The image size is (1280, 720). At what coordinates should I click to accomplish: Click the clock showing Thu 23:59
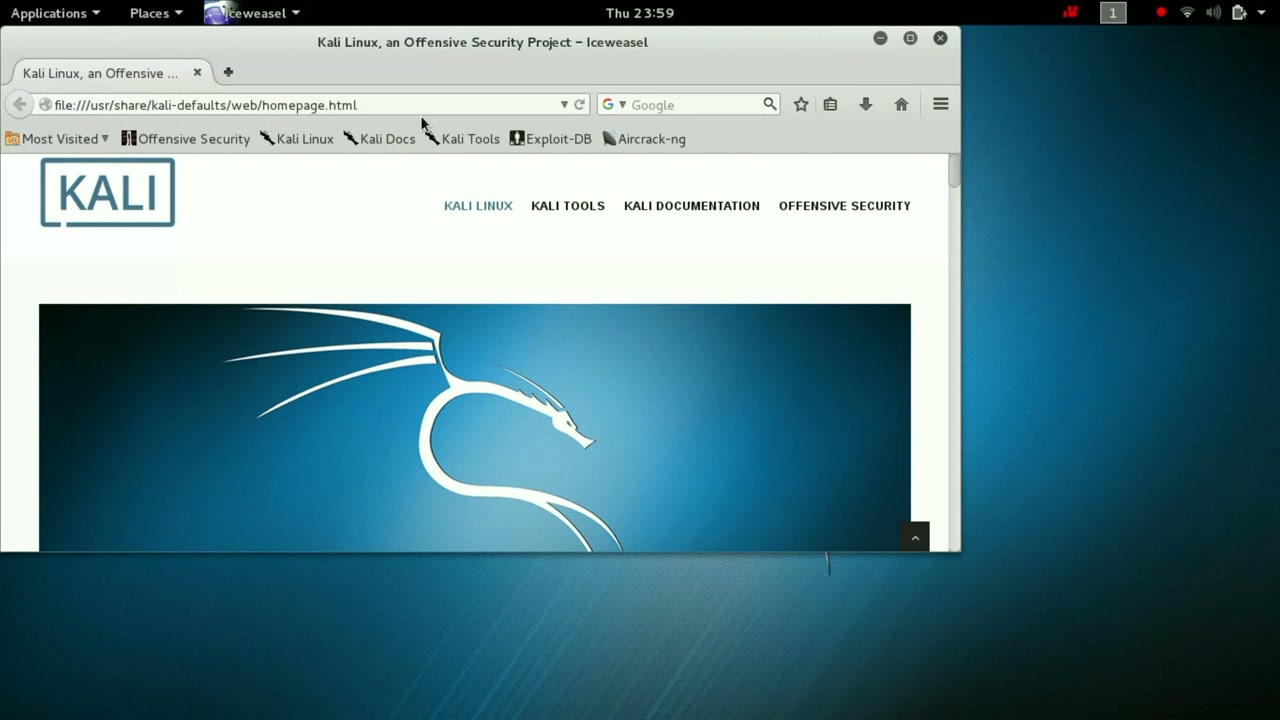click(640, 13)
